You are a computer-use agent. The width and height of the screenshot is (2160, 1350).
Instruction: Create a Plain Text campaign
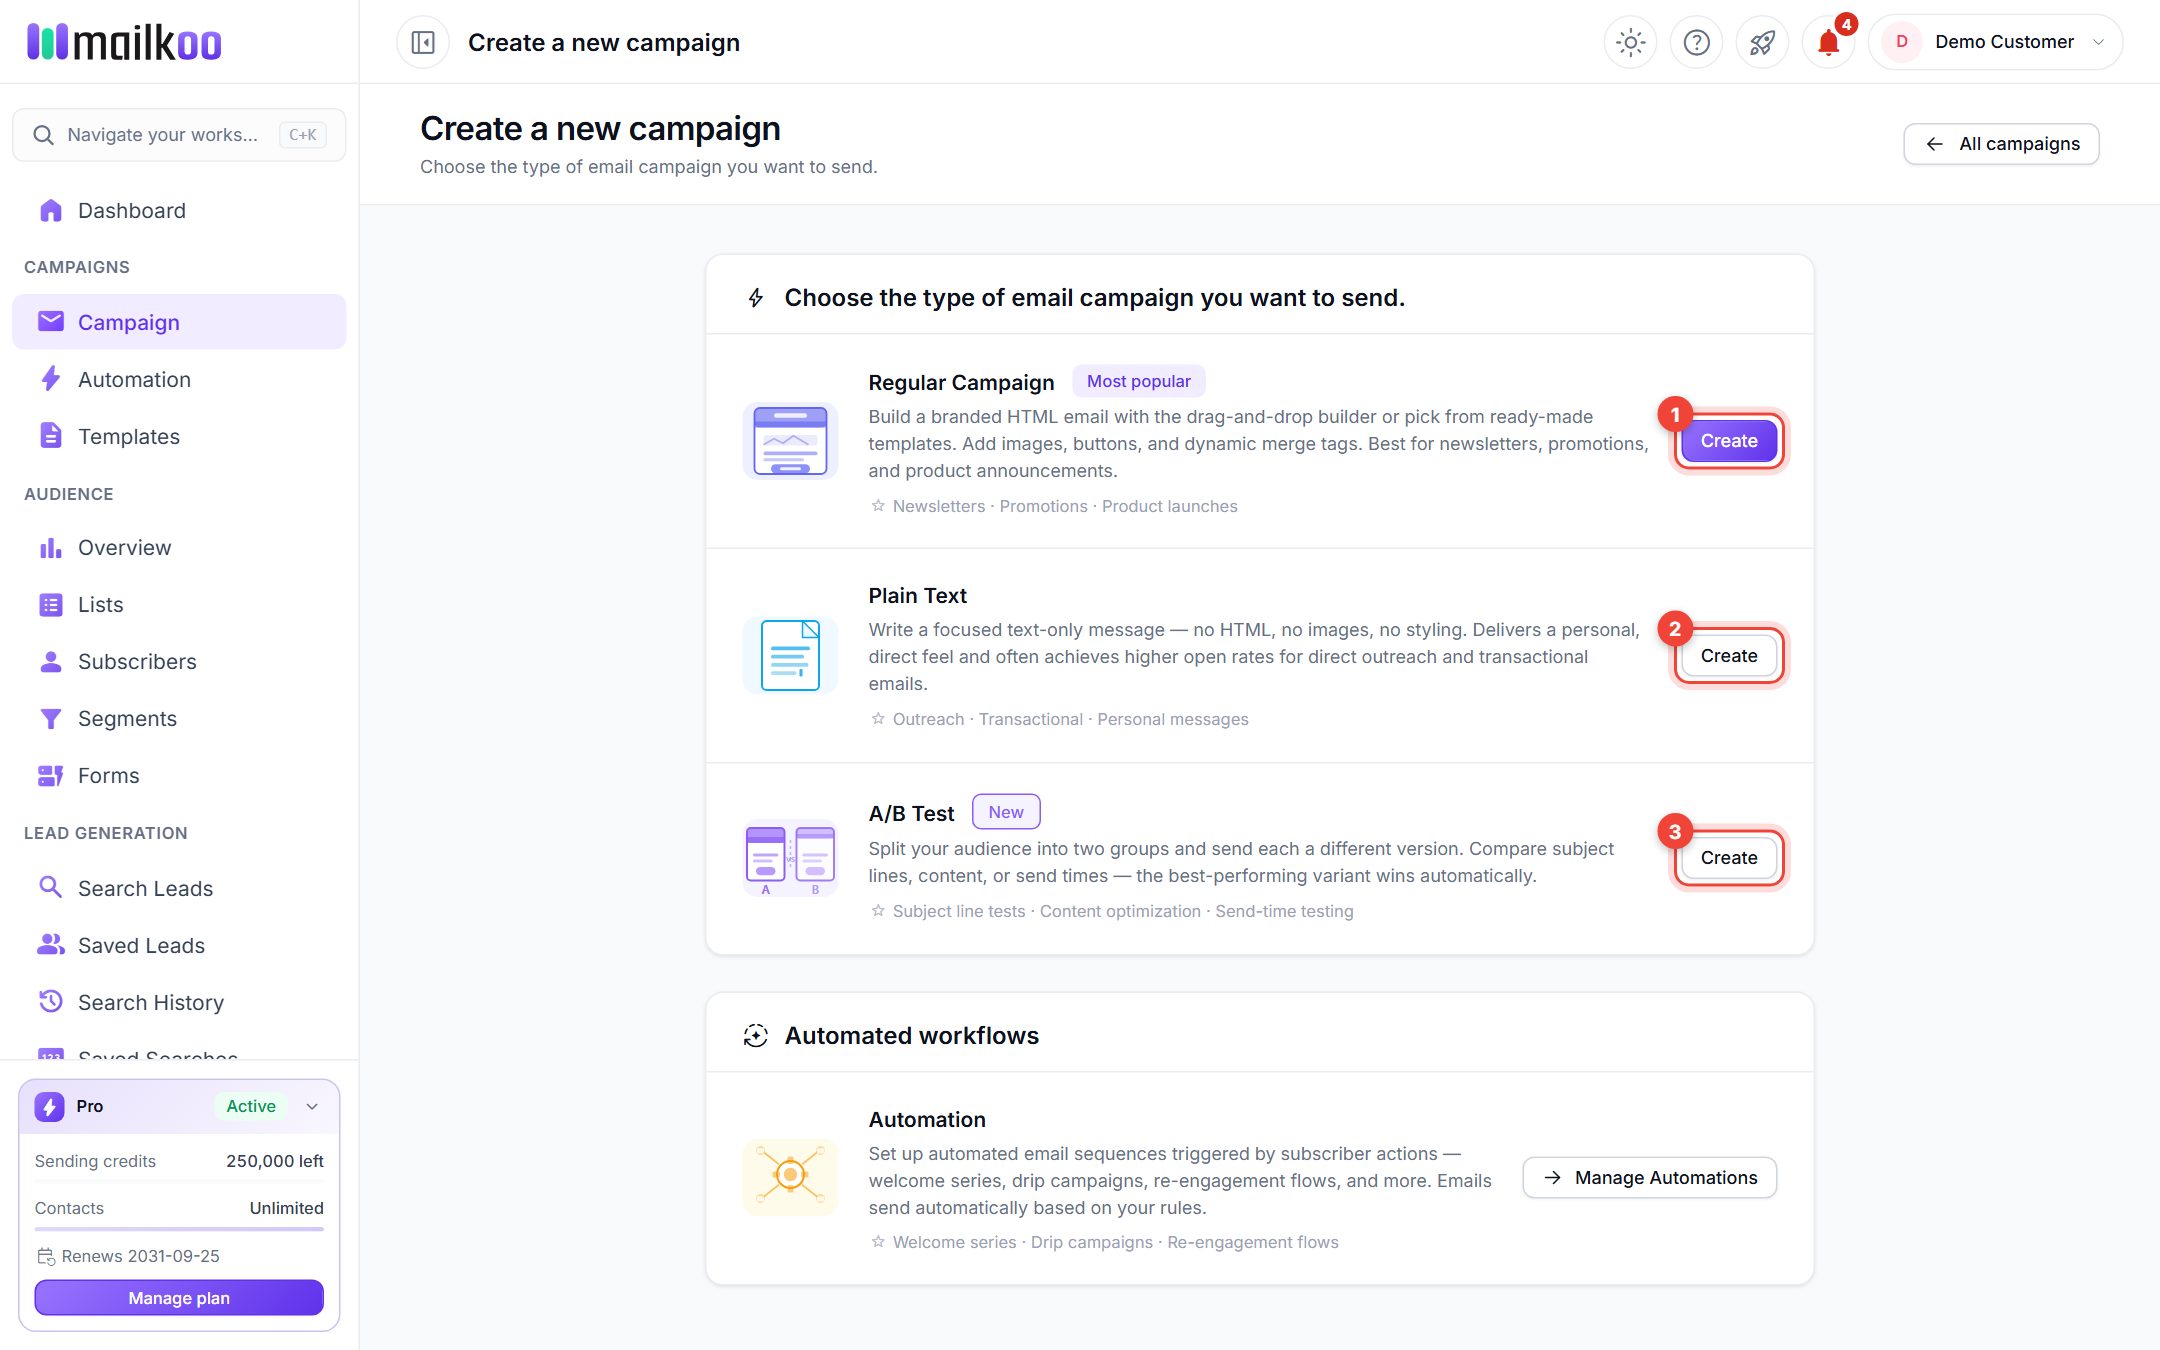tap(1728, 656)
